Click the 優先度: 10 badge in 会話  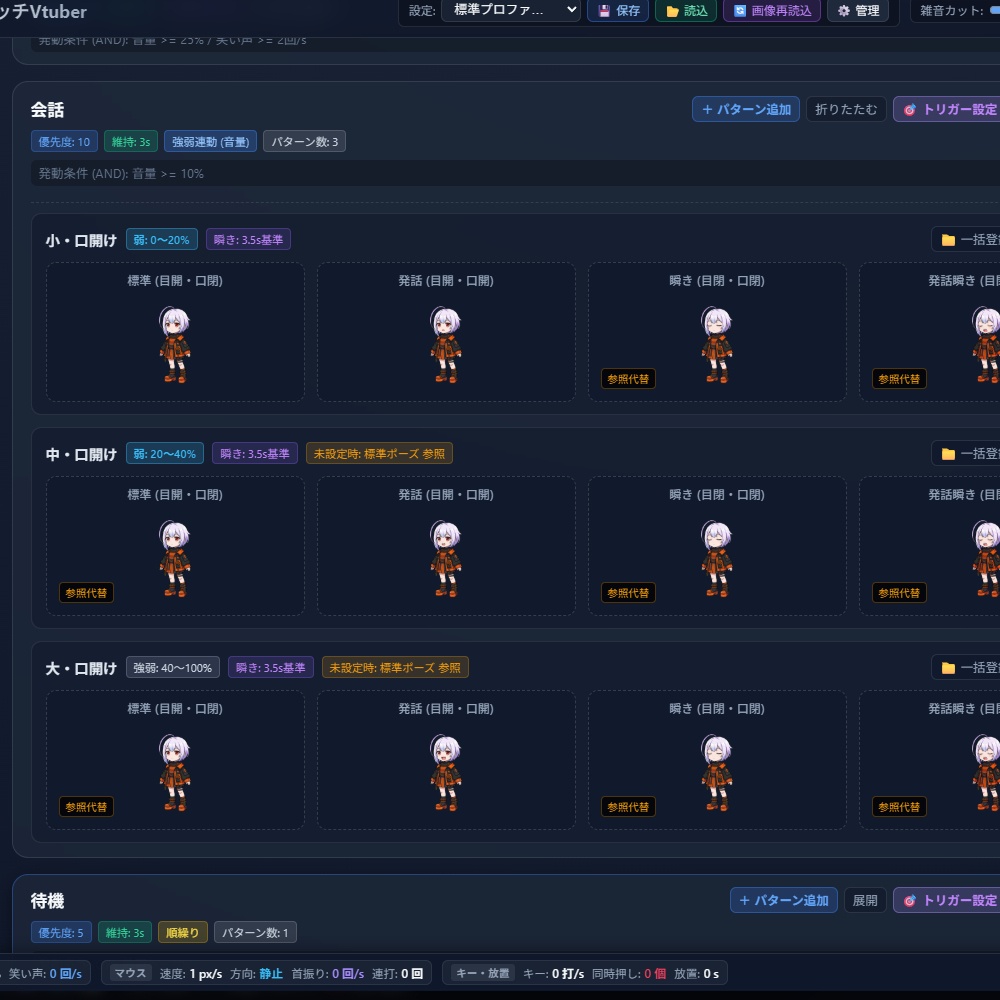click(x=64, y=142)
